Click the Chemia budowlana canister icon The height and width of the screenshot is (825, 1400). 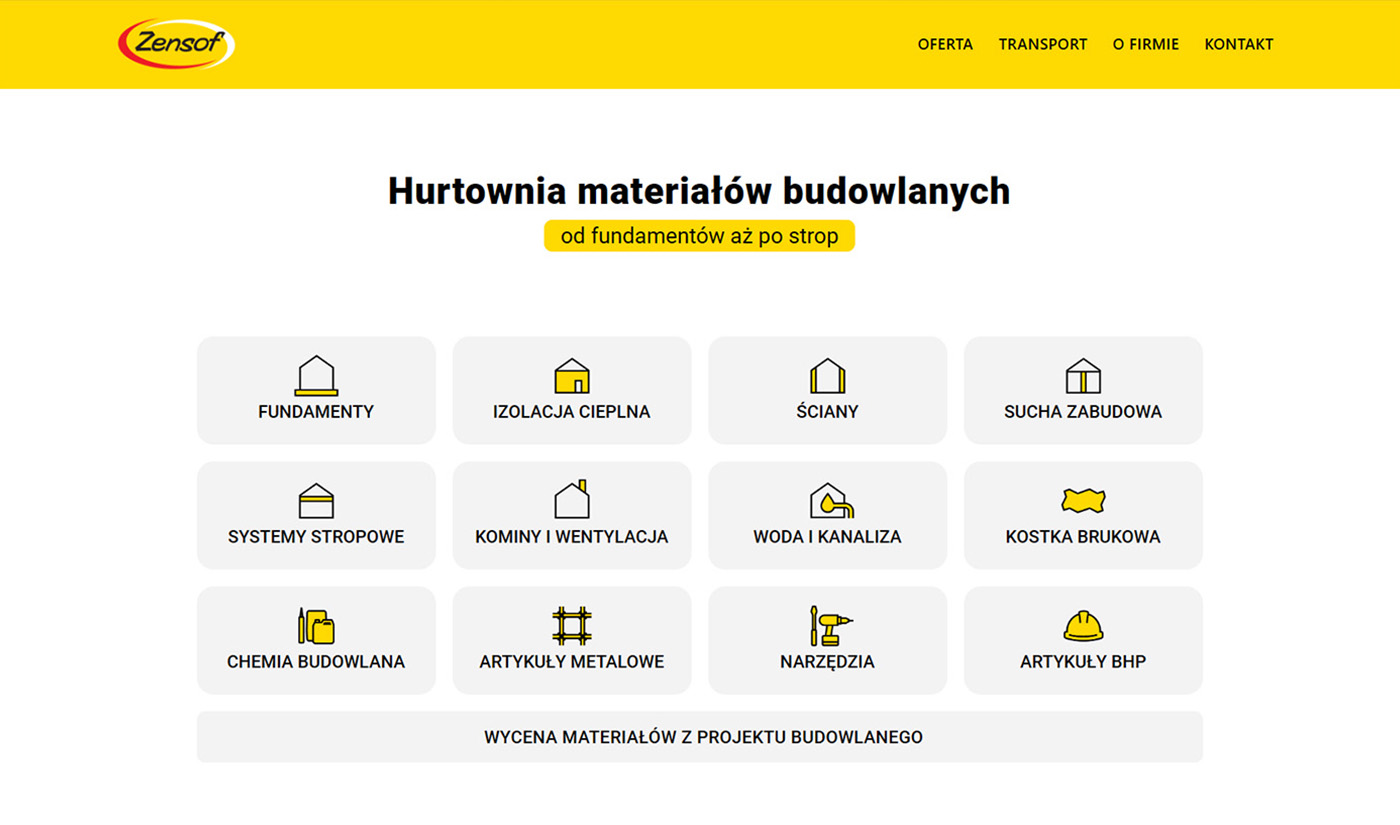[316, 626]
